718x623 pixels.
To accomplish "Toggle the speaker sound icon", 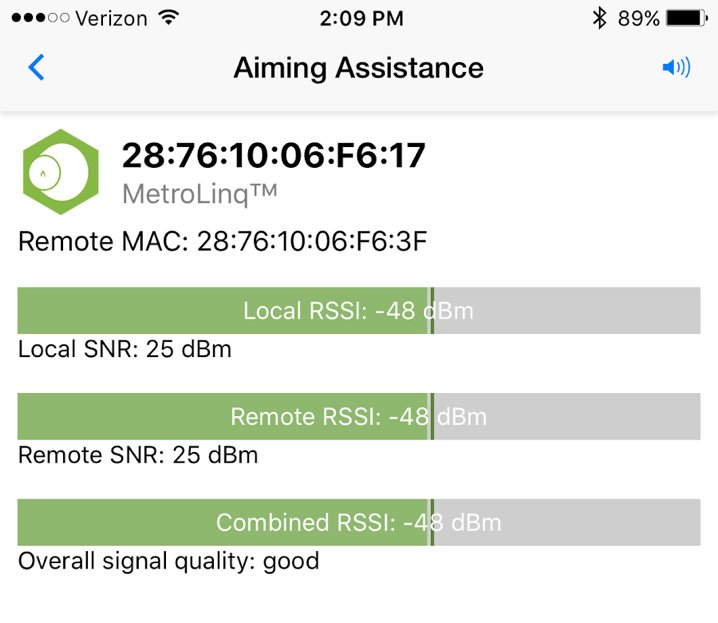I will click(676, 68).
